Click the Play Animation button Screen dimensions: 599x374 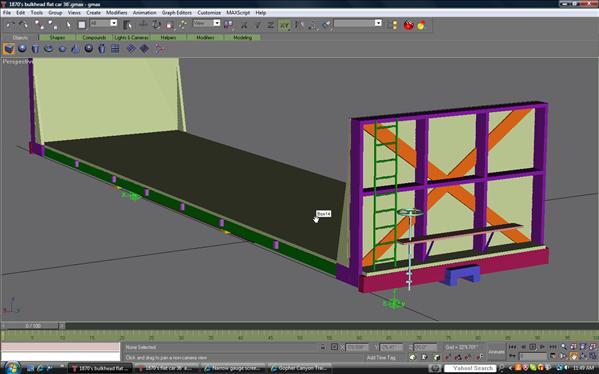click(x=533, y=347)
